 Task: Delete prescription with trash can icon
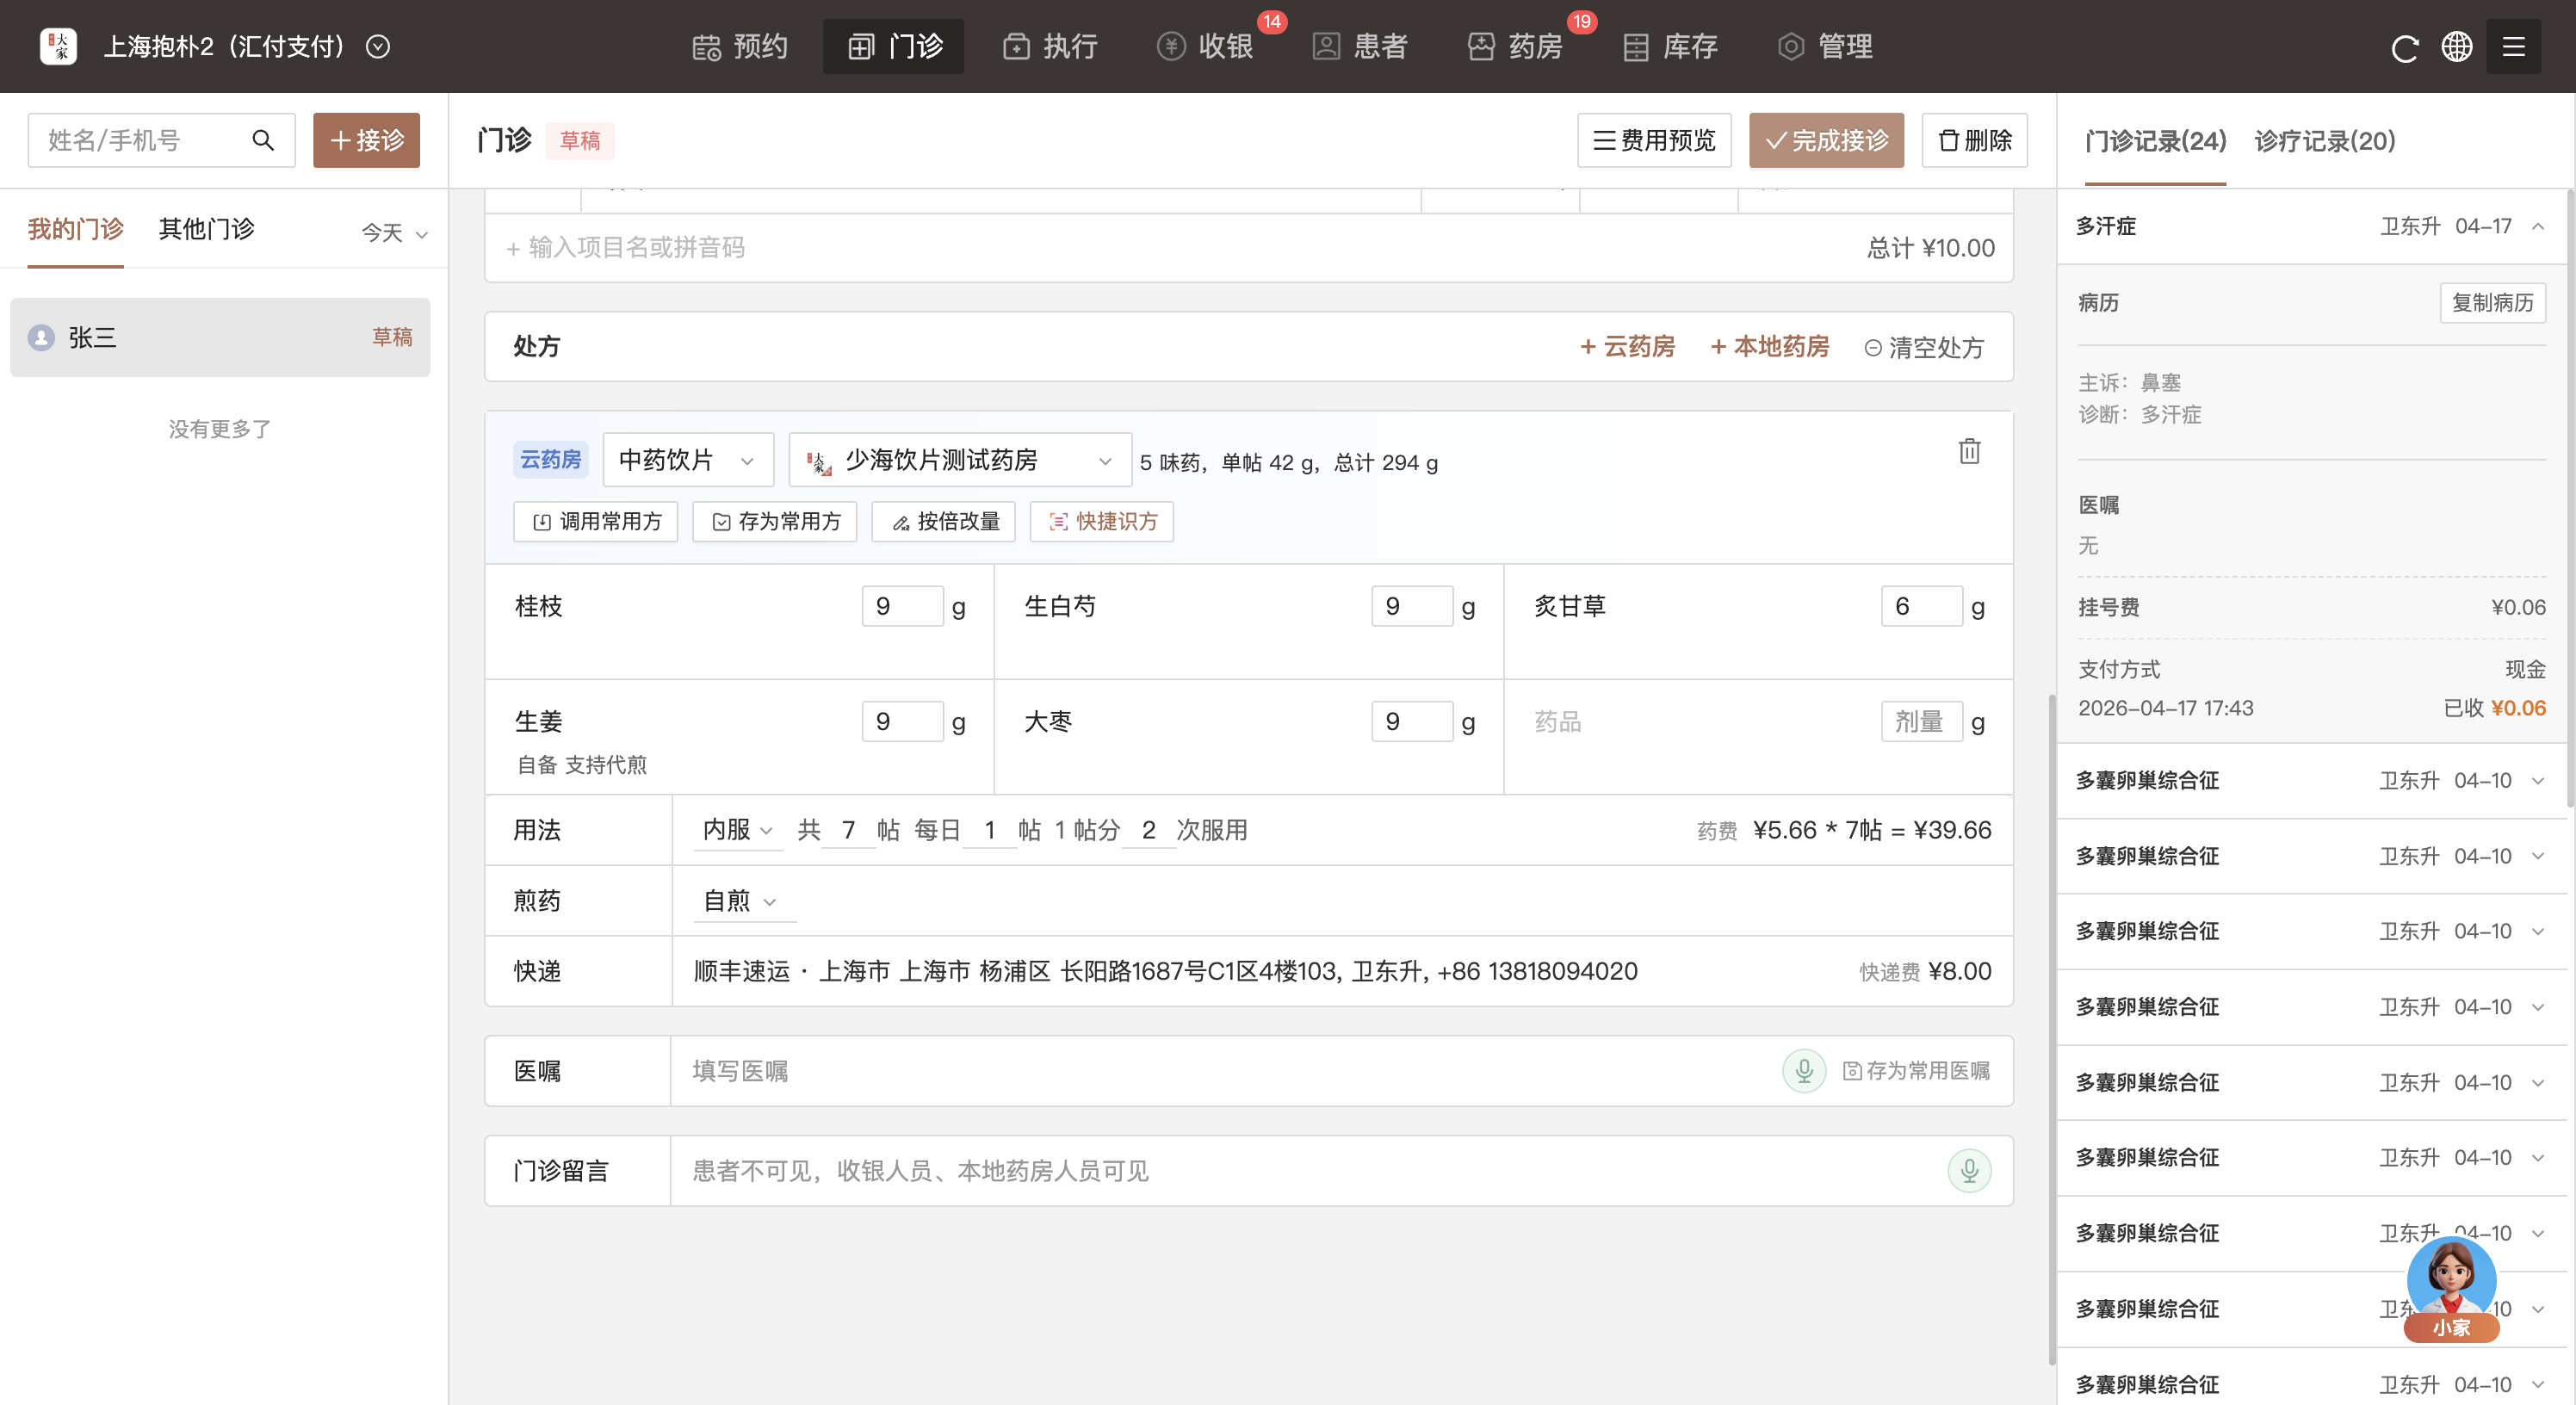[1969, 452]
